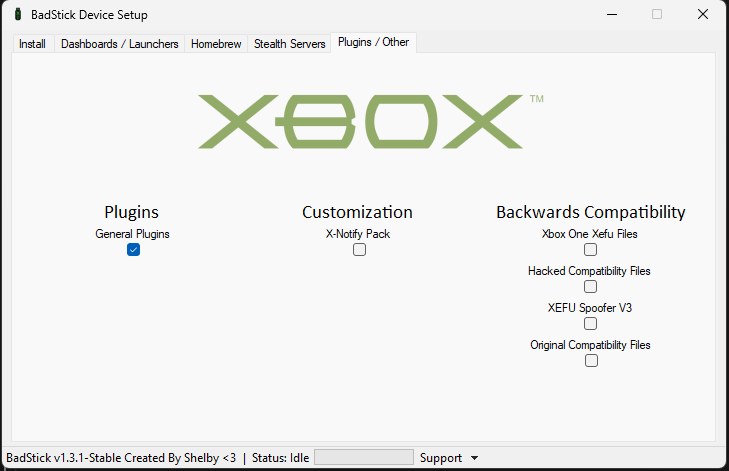The height and width of the screenshot is (471, 729).
Task: Enable the X-Notify Pack checkbox
Action: [x=359, y=250]
